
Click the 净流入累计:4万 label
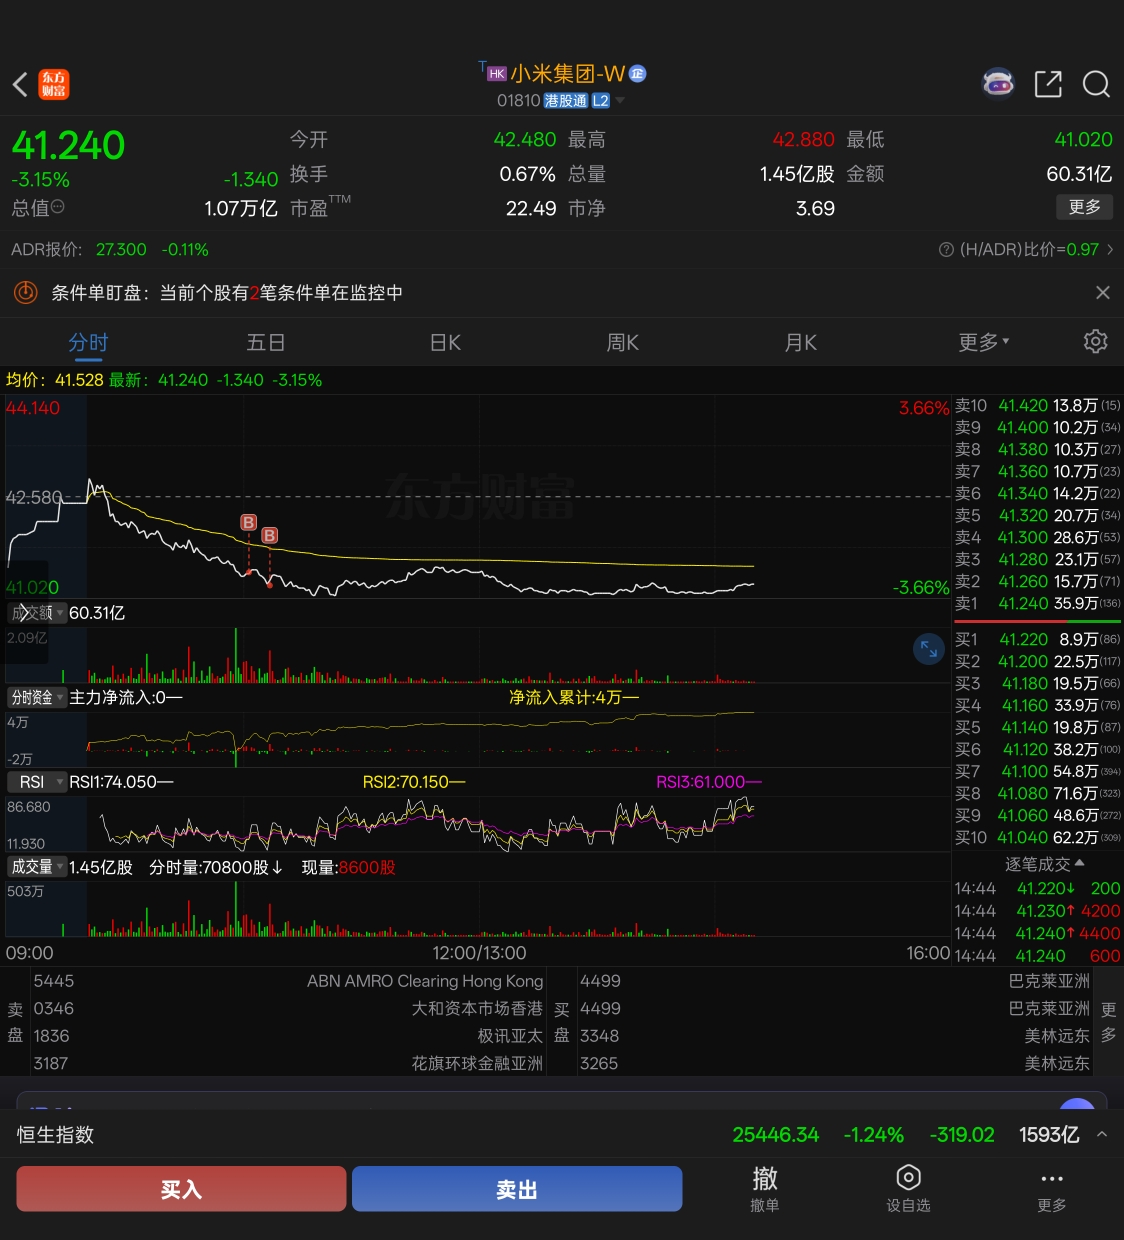(x=574, y=697)
